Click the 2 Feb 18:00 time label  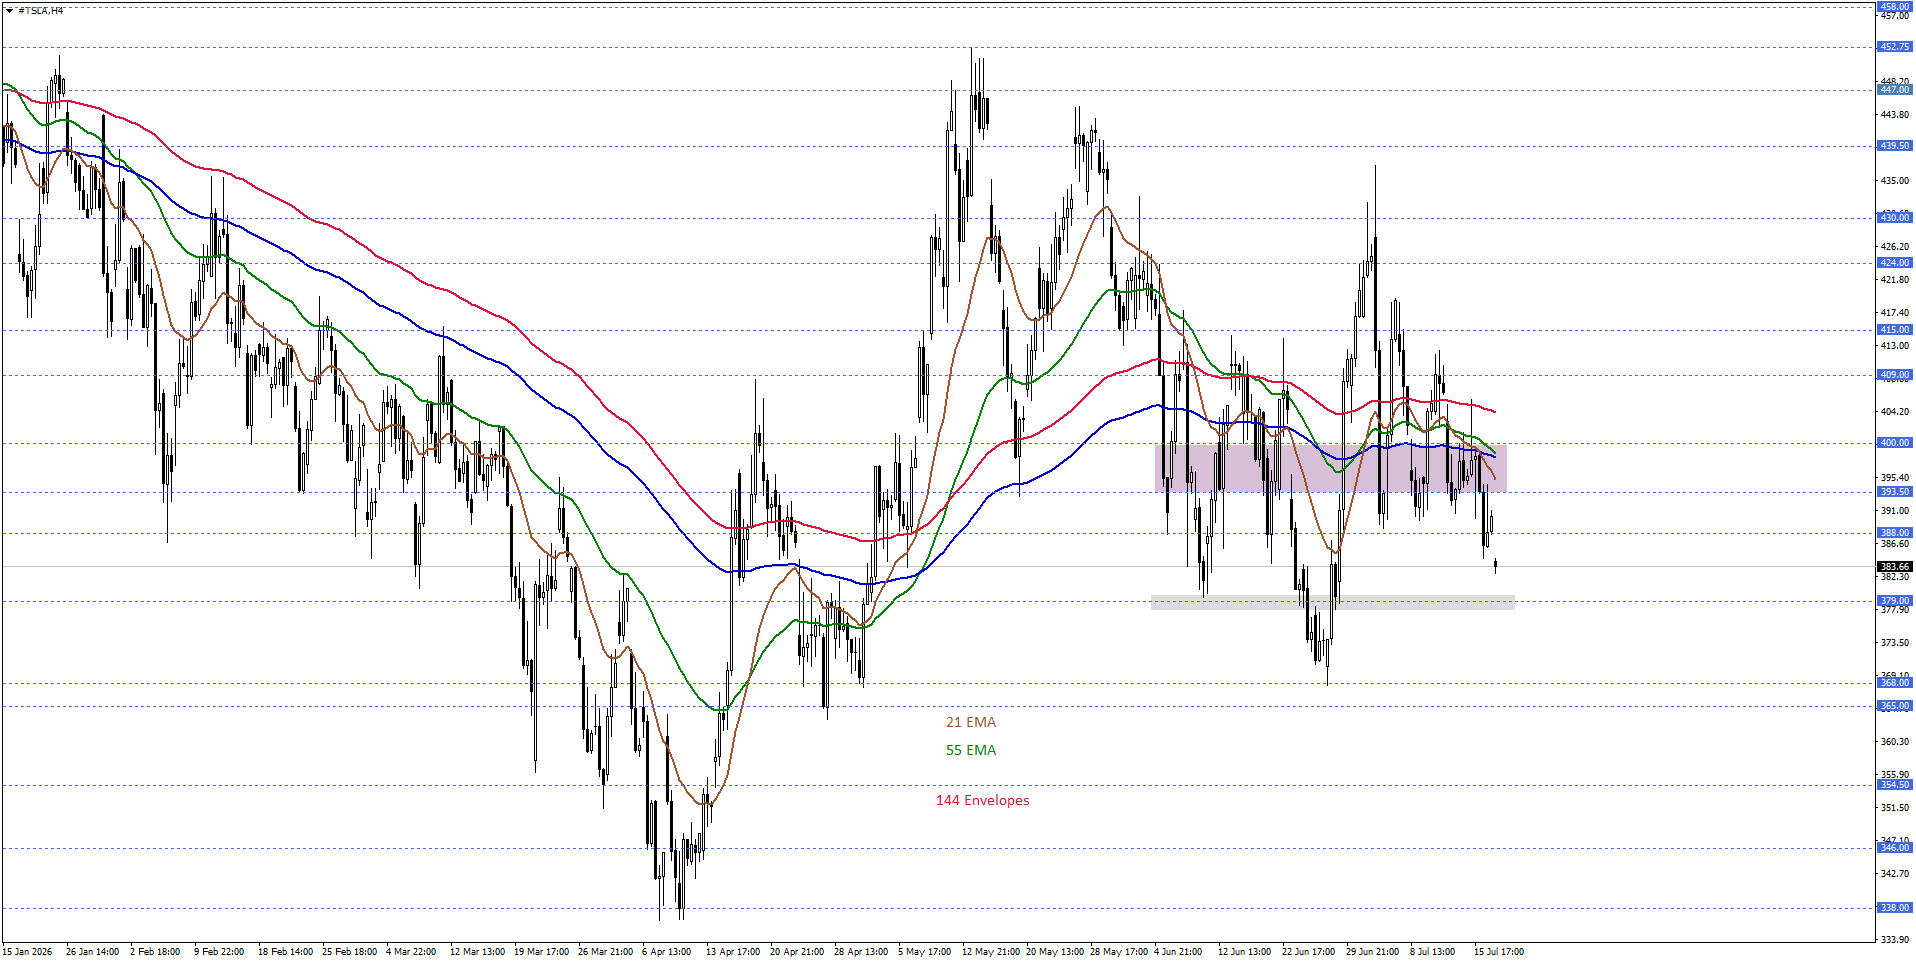click(x=155, y=952)
